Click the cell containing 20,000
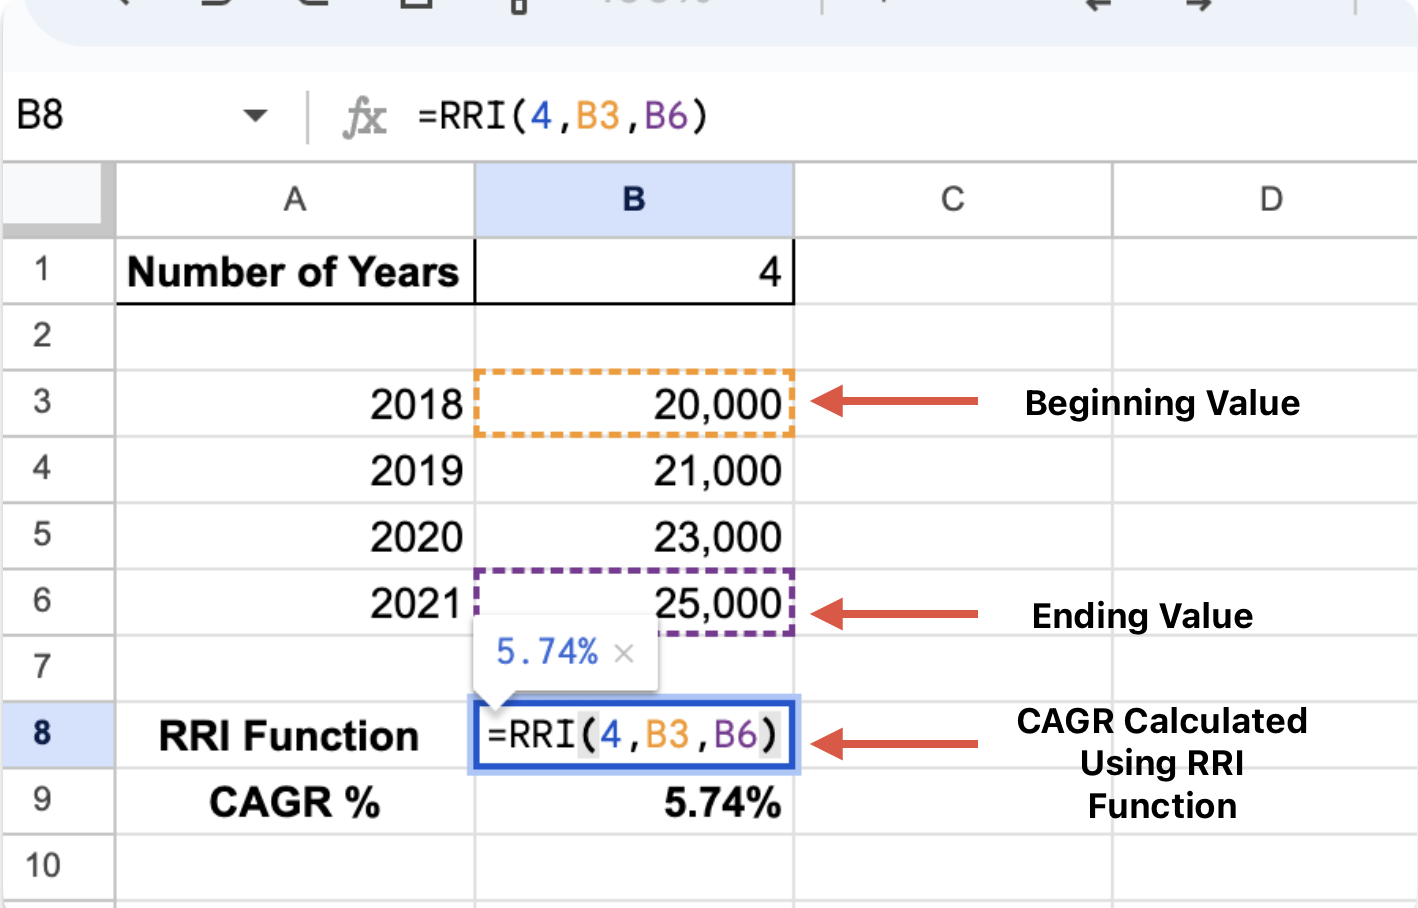1418x908 pixels. pyautogui.click(x=634, y=404)
